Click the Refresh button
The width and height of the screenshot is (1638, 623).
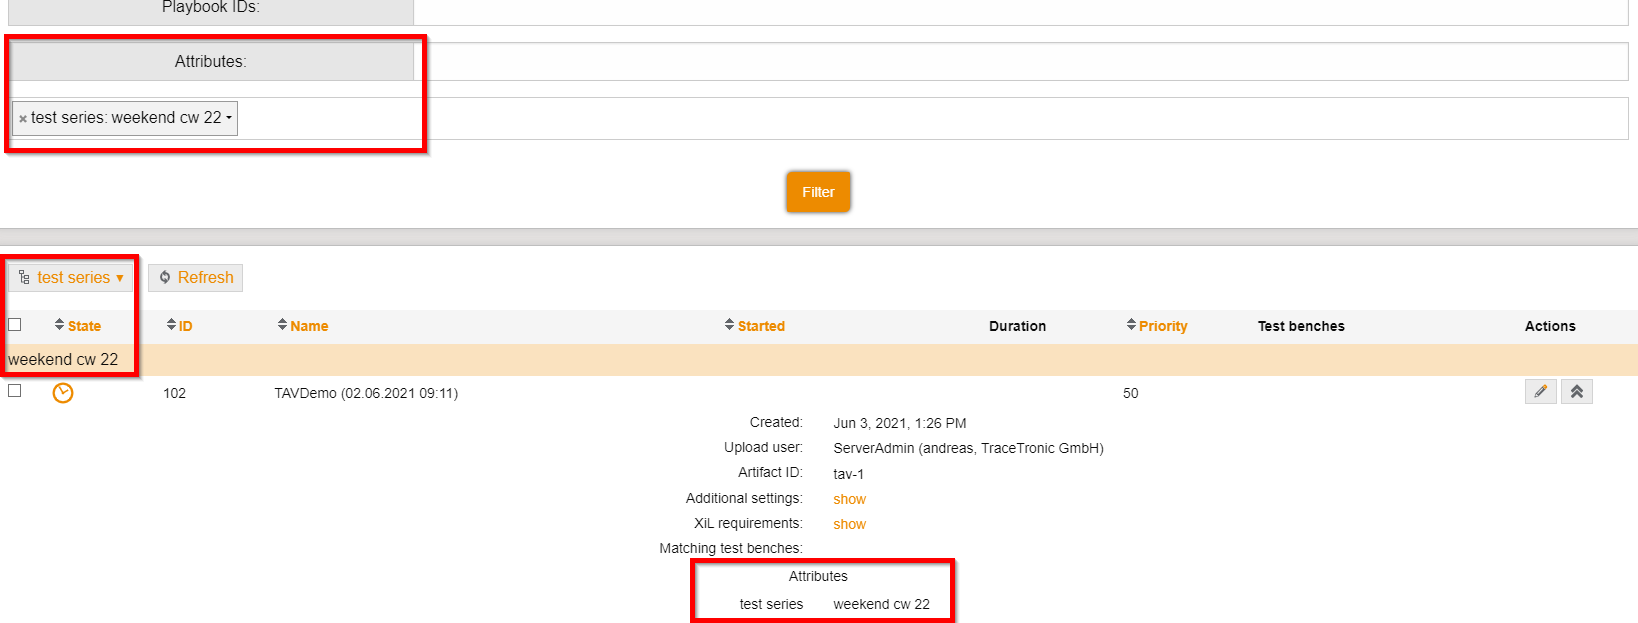(x=196, y=278)
